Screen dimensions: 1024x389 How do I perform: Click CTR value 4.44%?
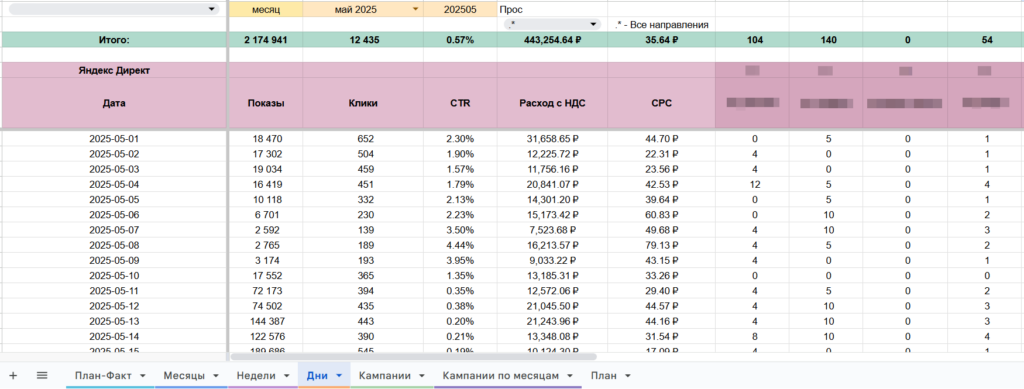pyautogui.click(x=460, y=245)
